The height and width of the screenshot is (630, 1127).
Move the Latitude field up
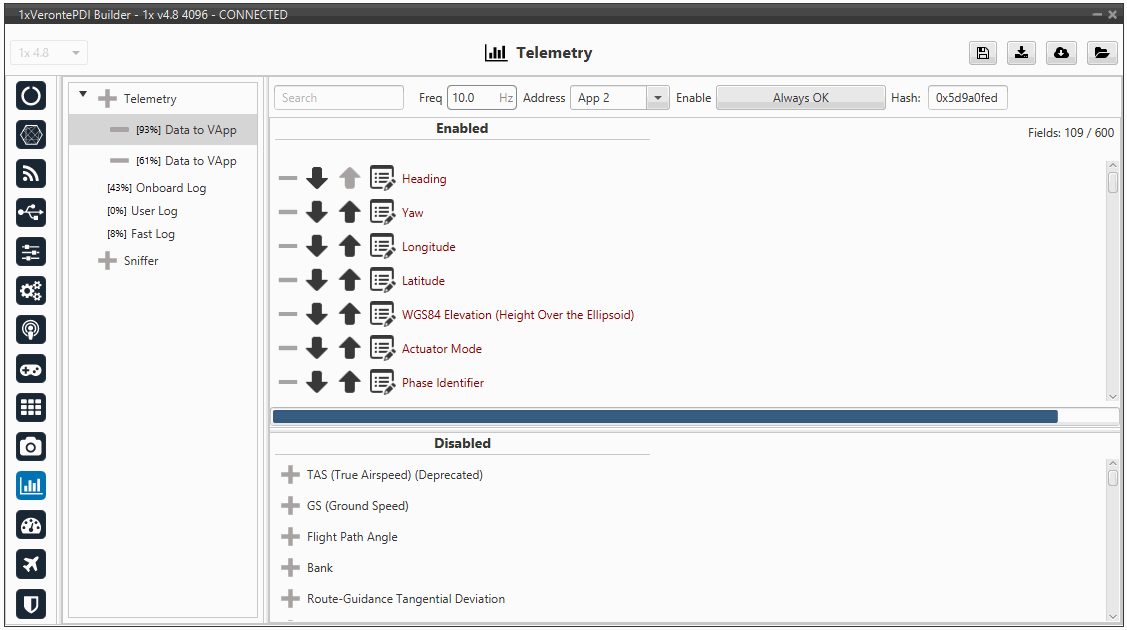349,281
